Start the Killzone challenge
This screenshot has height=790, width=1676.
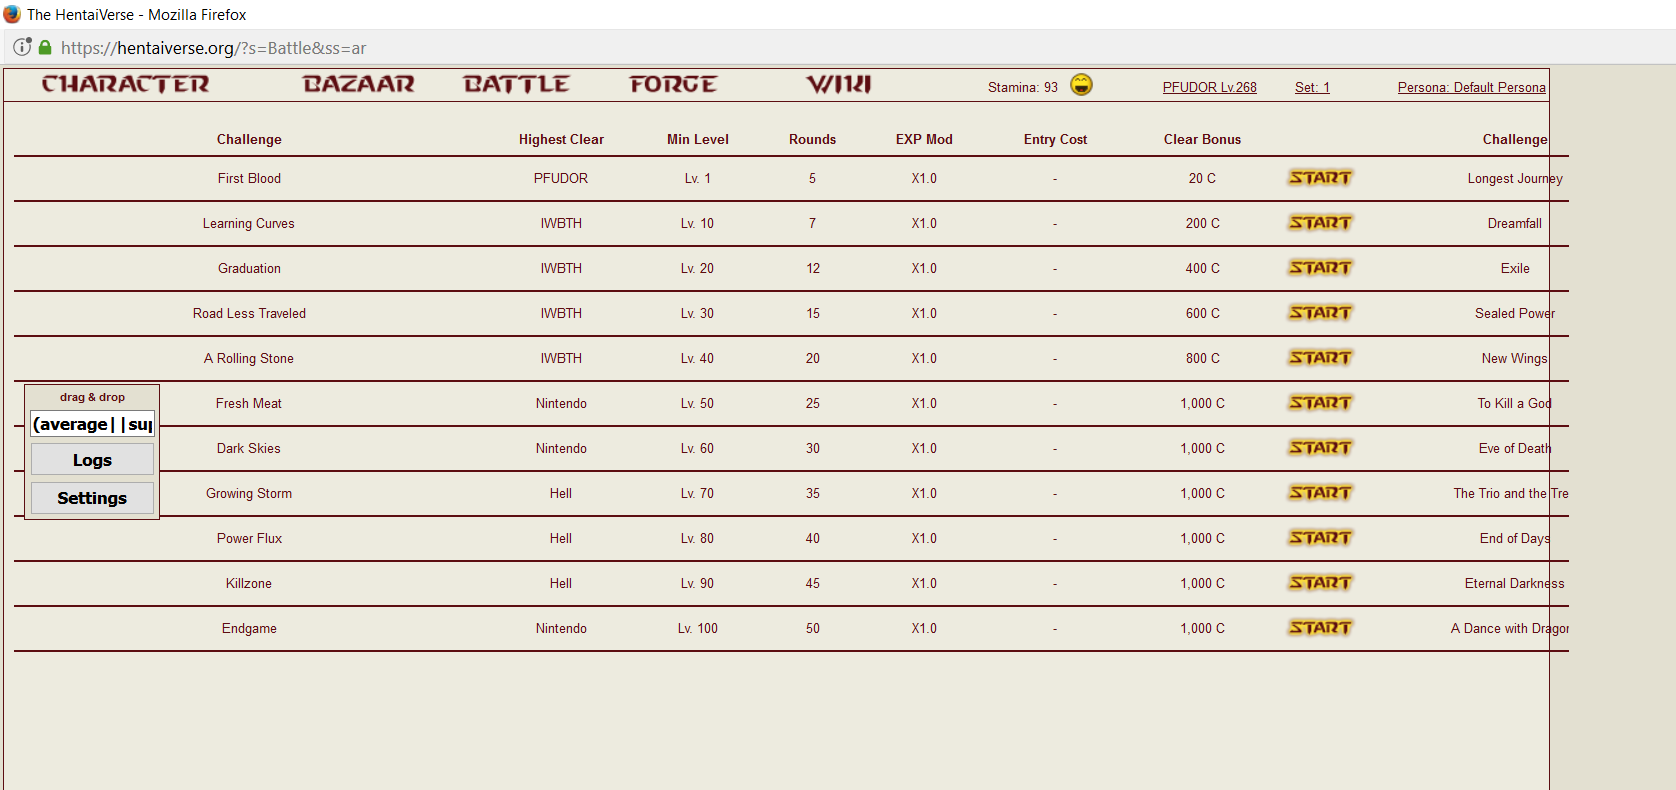1320,583
